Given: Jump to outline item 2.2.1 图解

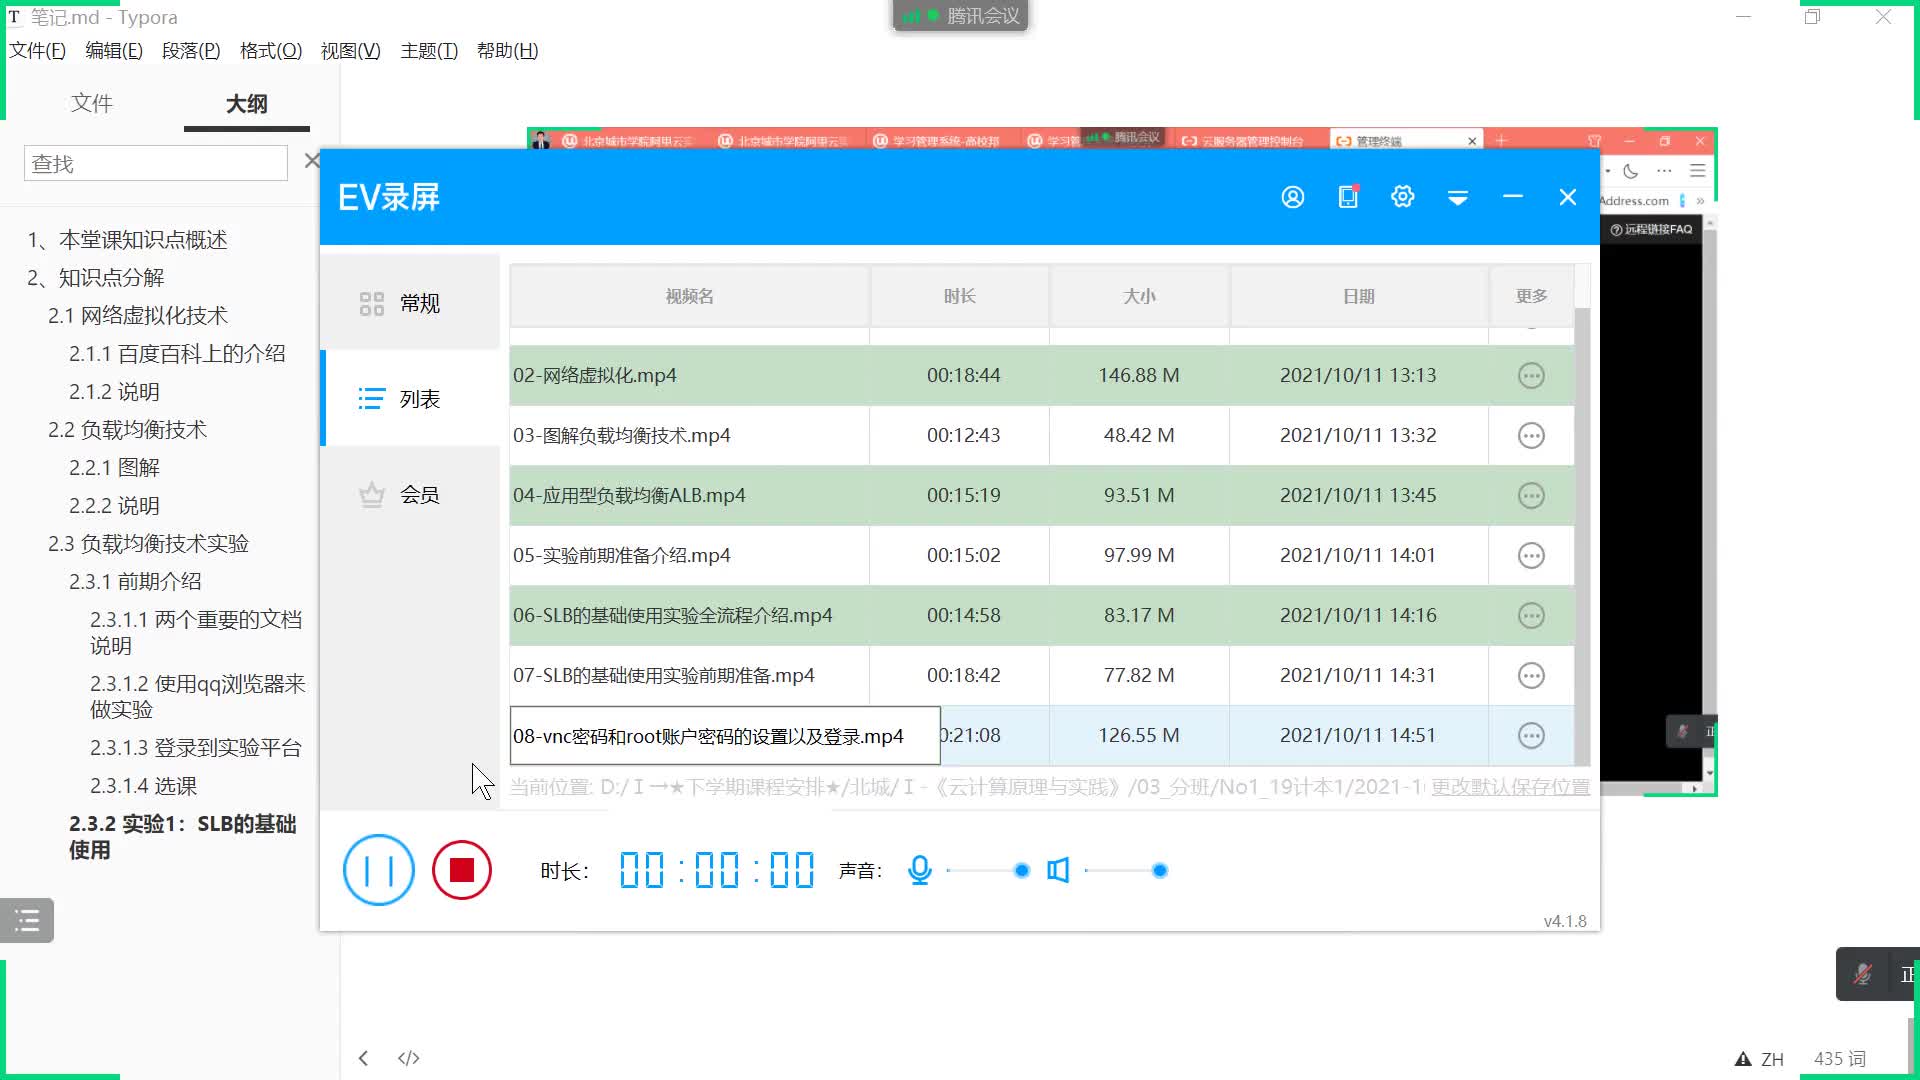Looking at the screenshot, I should pos(114,467).
